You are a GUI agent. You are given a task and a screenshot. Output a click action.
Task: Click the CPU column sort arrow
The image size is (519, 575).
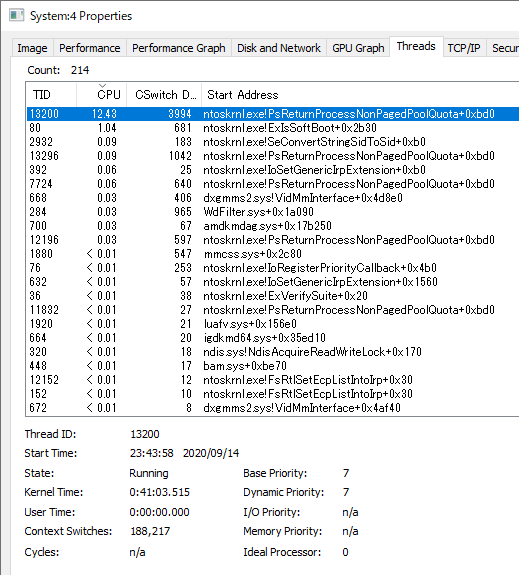point(102,86)
